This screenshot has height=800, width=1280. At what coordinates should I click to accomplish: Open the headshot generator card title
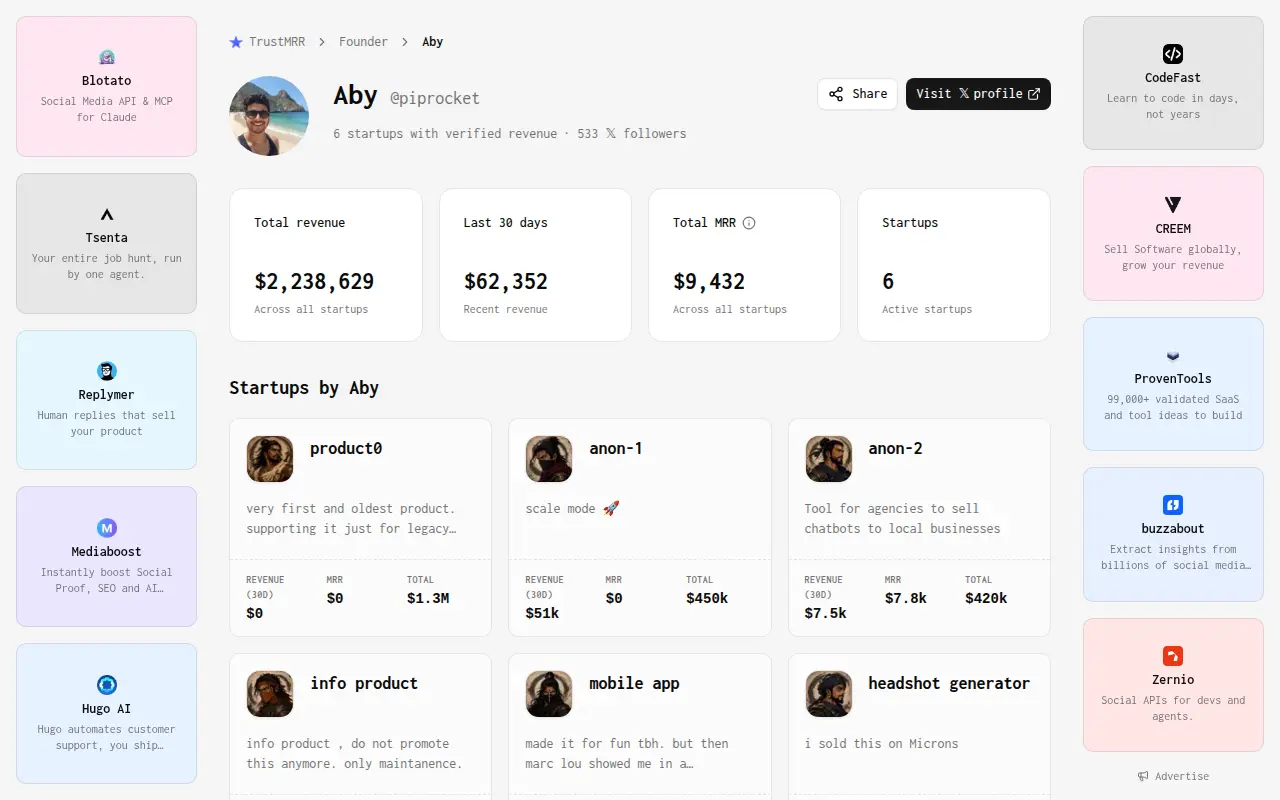[x=949, y=684]
